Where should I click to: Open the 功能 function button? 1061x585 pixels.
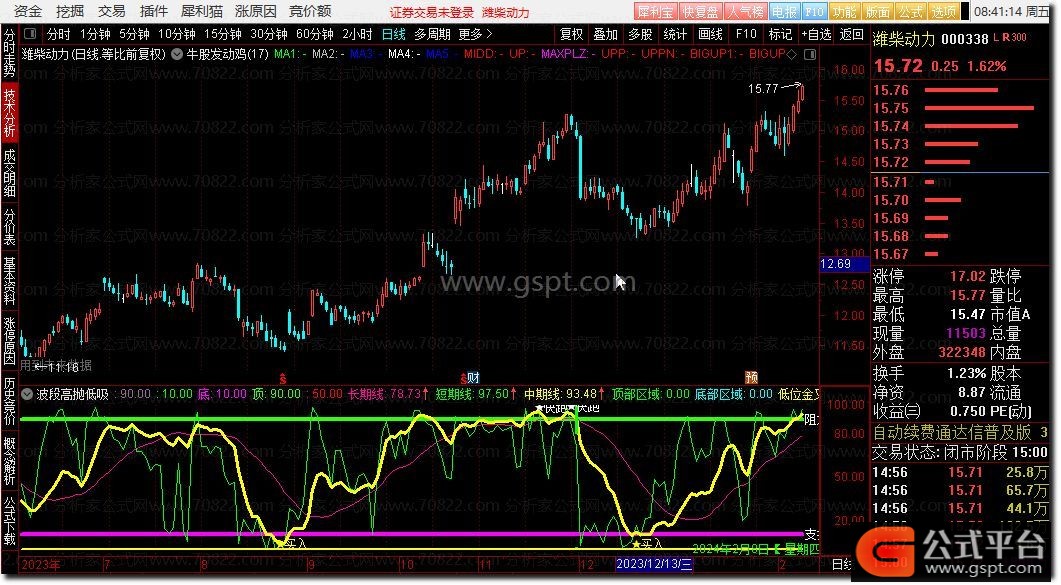pos(844,11)
